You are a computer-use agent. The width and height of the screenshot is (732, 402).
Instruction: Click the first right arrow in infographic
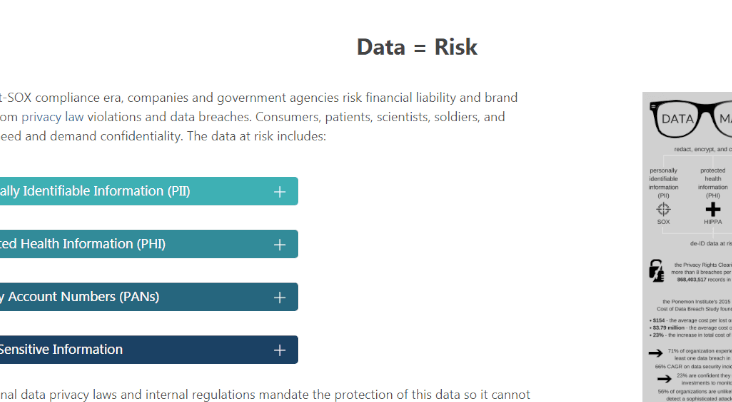tap(655, 353)
